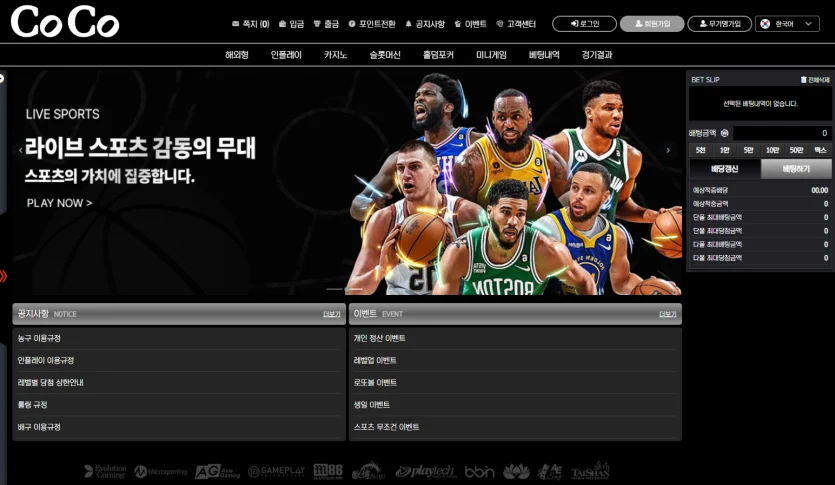
Task: Click the 공지사항 bell icon in header
Action: (408, 23)
